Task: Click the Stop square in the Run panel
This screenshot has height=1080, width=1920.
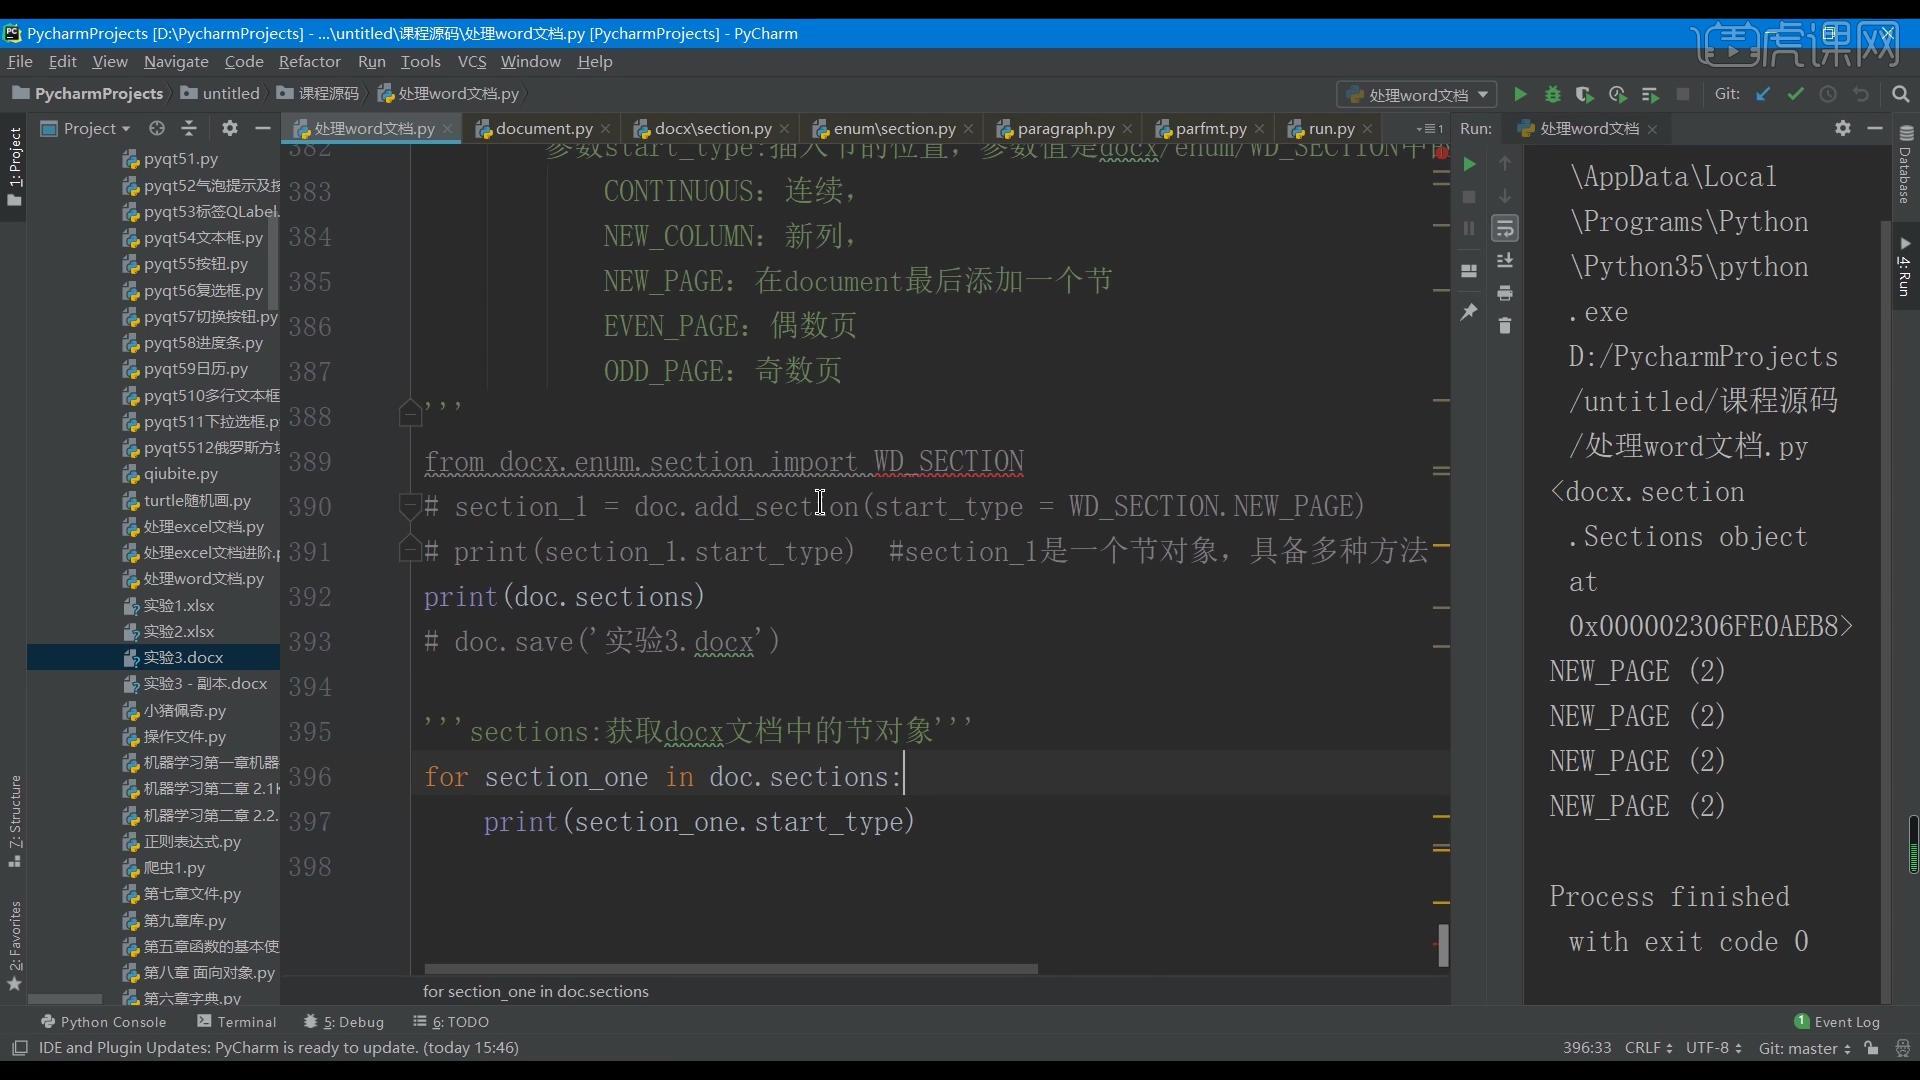Action: [x=1469, y=197]
